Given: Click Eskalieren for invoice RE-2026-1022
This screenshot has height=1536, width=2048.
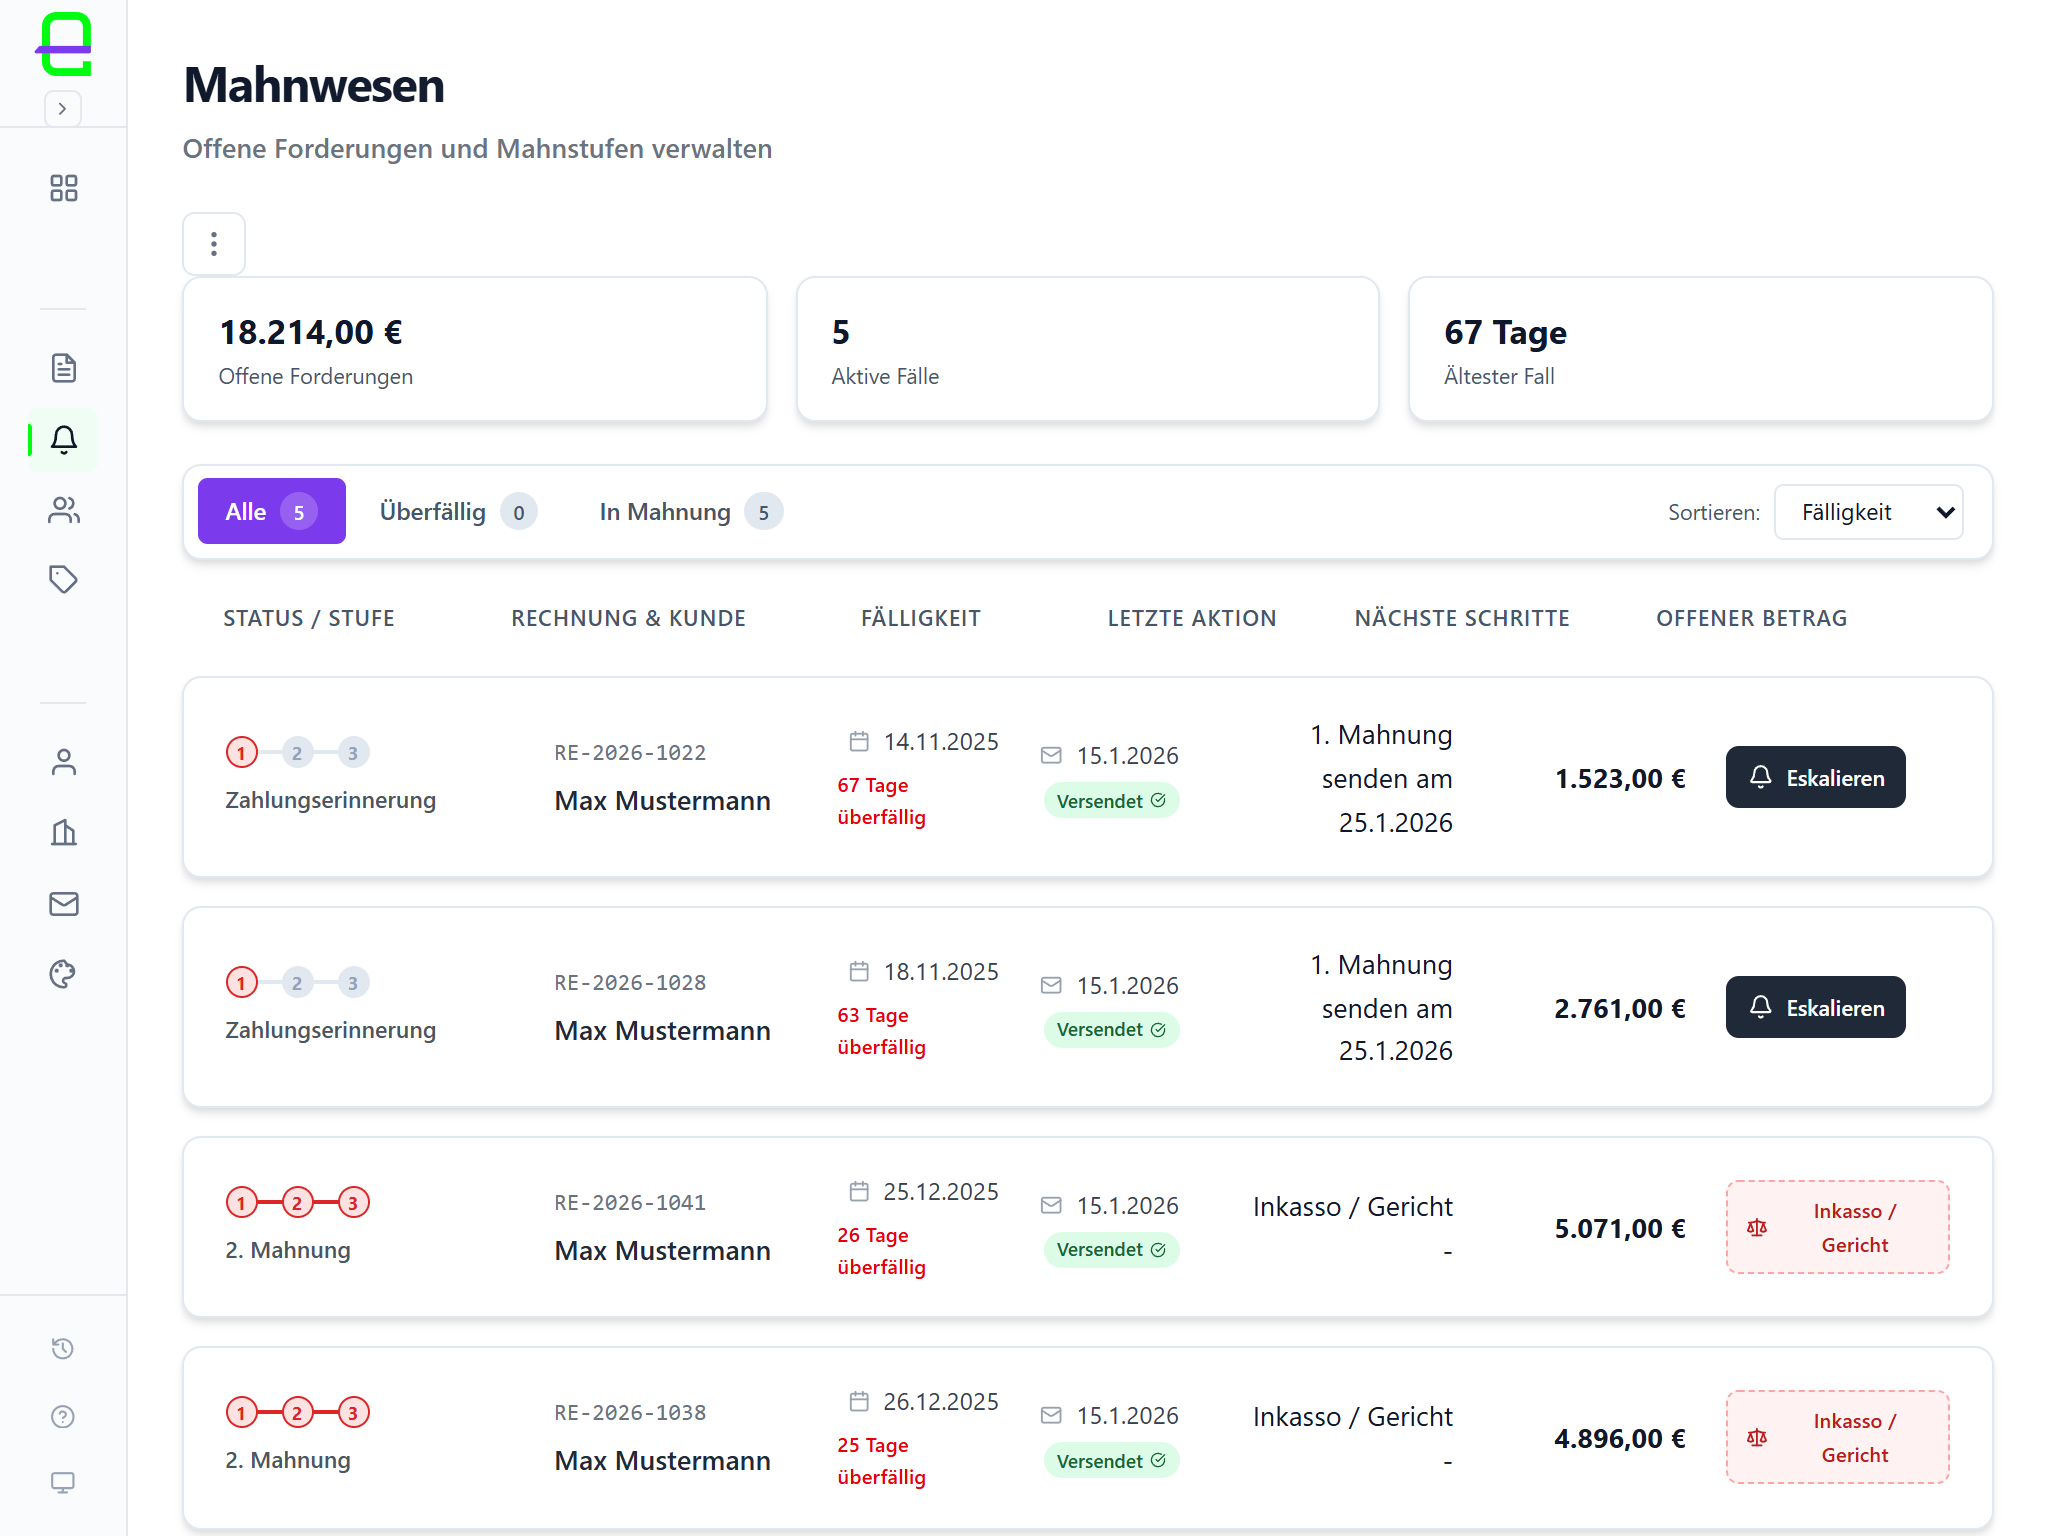Looking at the screenshot, I should [1815, 777].
